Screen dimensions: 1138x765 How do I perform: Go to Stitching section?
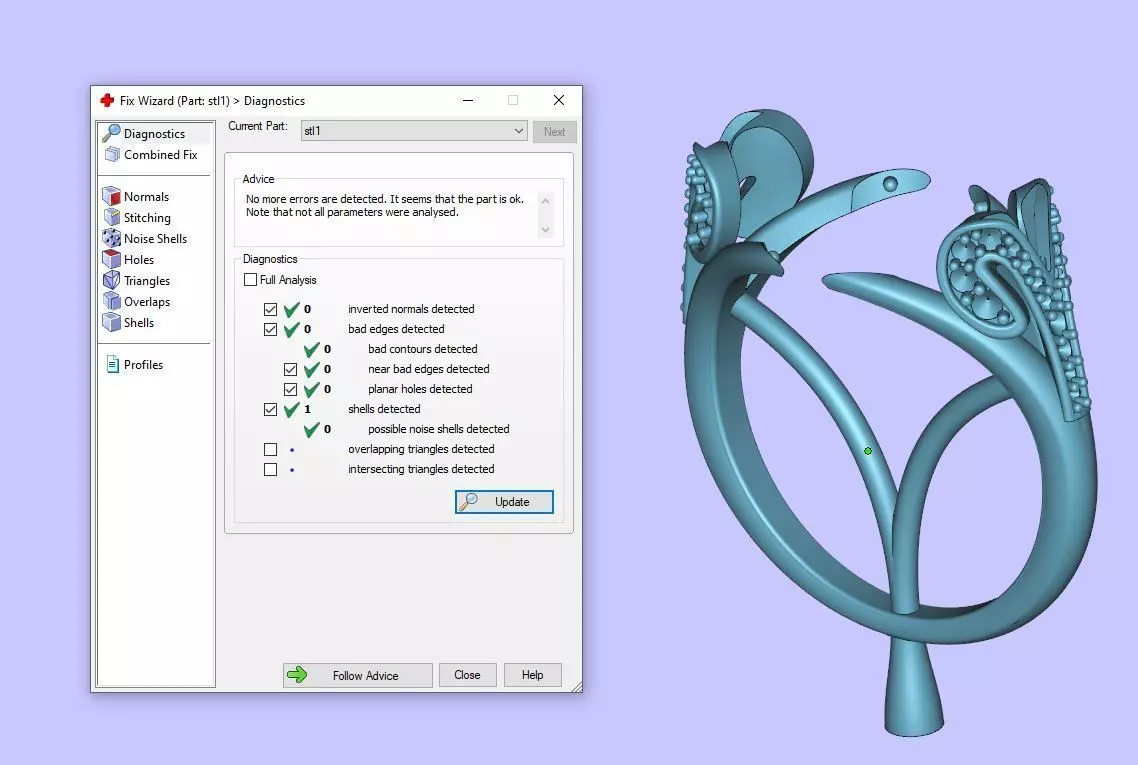click(x=147, y=218)
